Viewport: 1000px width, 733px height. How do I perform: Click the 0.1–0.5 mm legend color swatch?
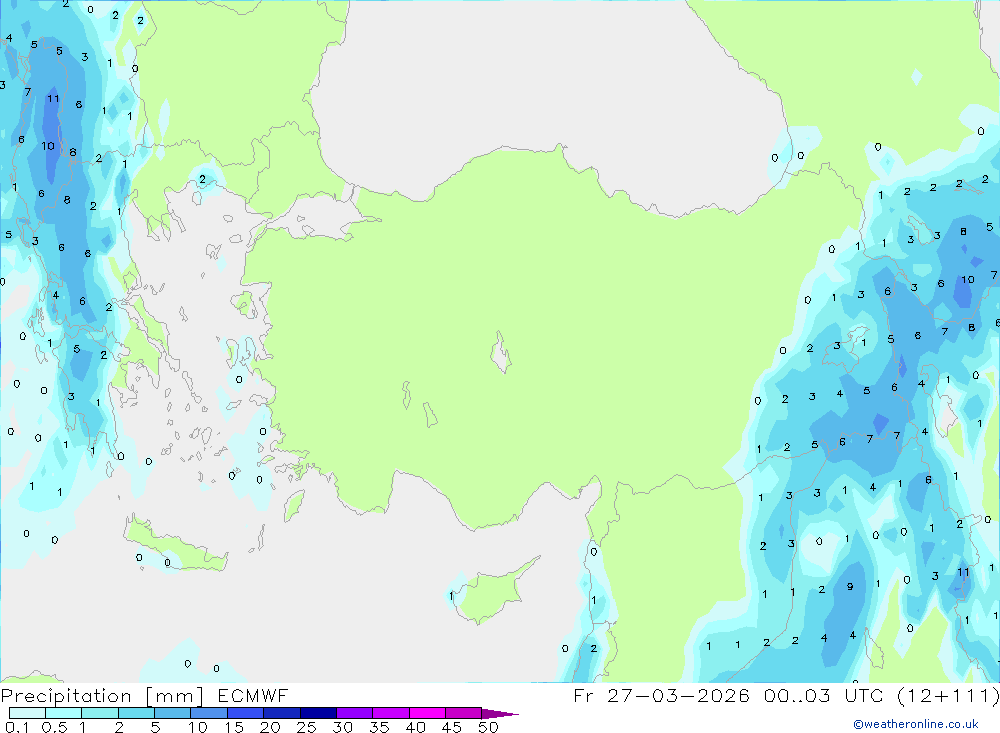27,713
